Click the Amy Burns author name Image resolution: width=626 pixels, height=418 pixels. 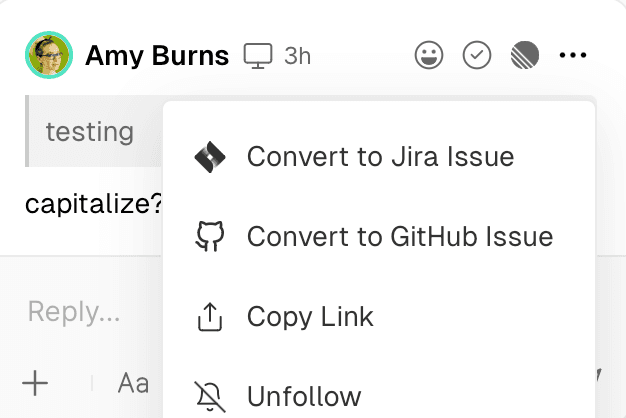pyautogui.click(x=157, y=55)
